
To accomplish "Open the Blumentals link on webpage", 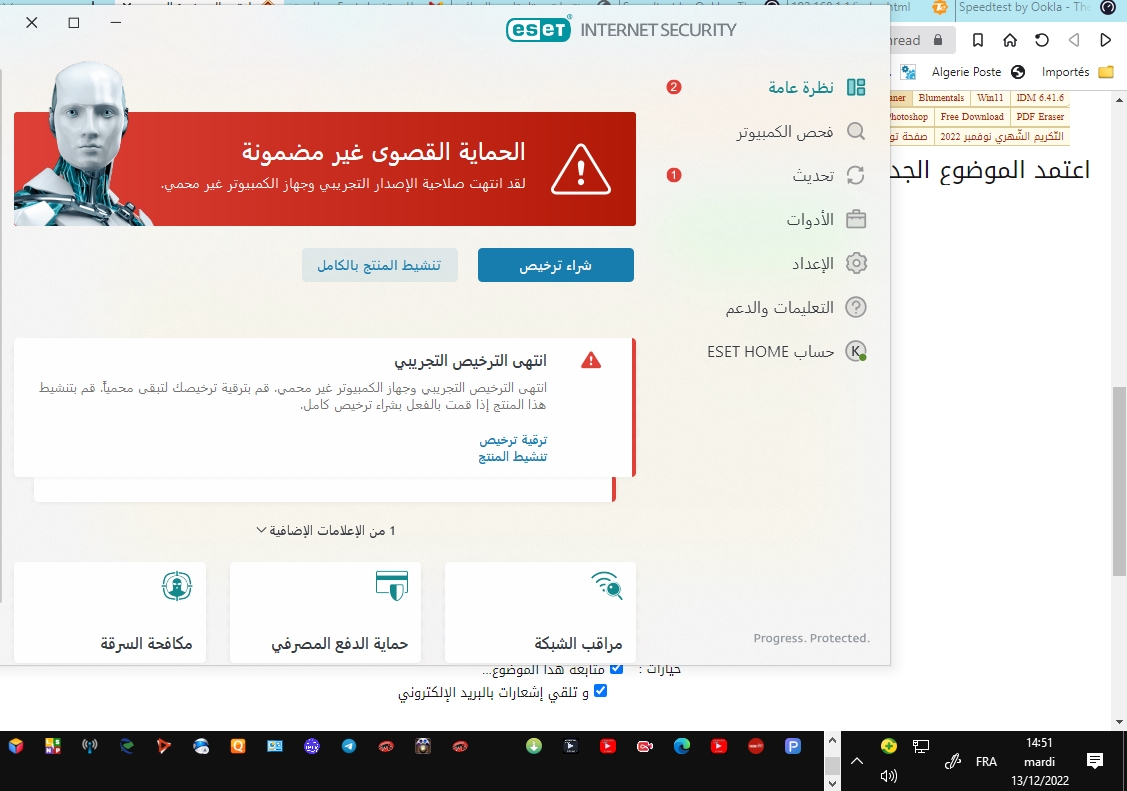I will click(x=941, y=98).
